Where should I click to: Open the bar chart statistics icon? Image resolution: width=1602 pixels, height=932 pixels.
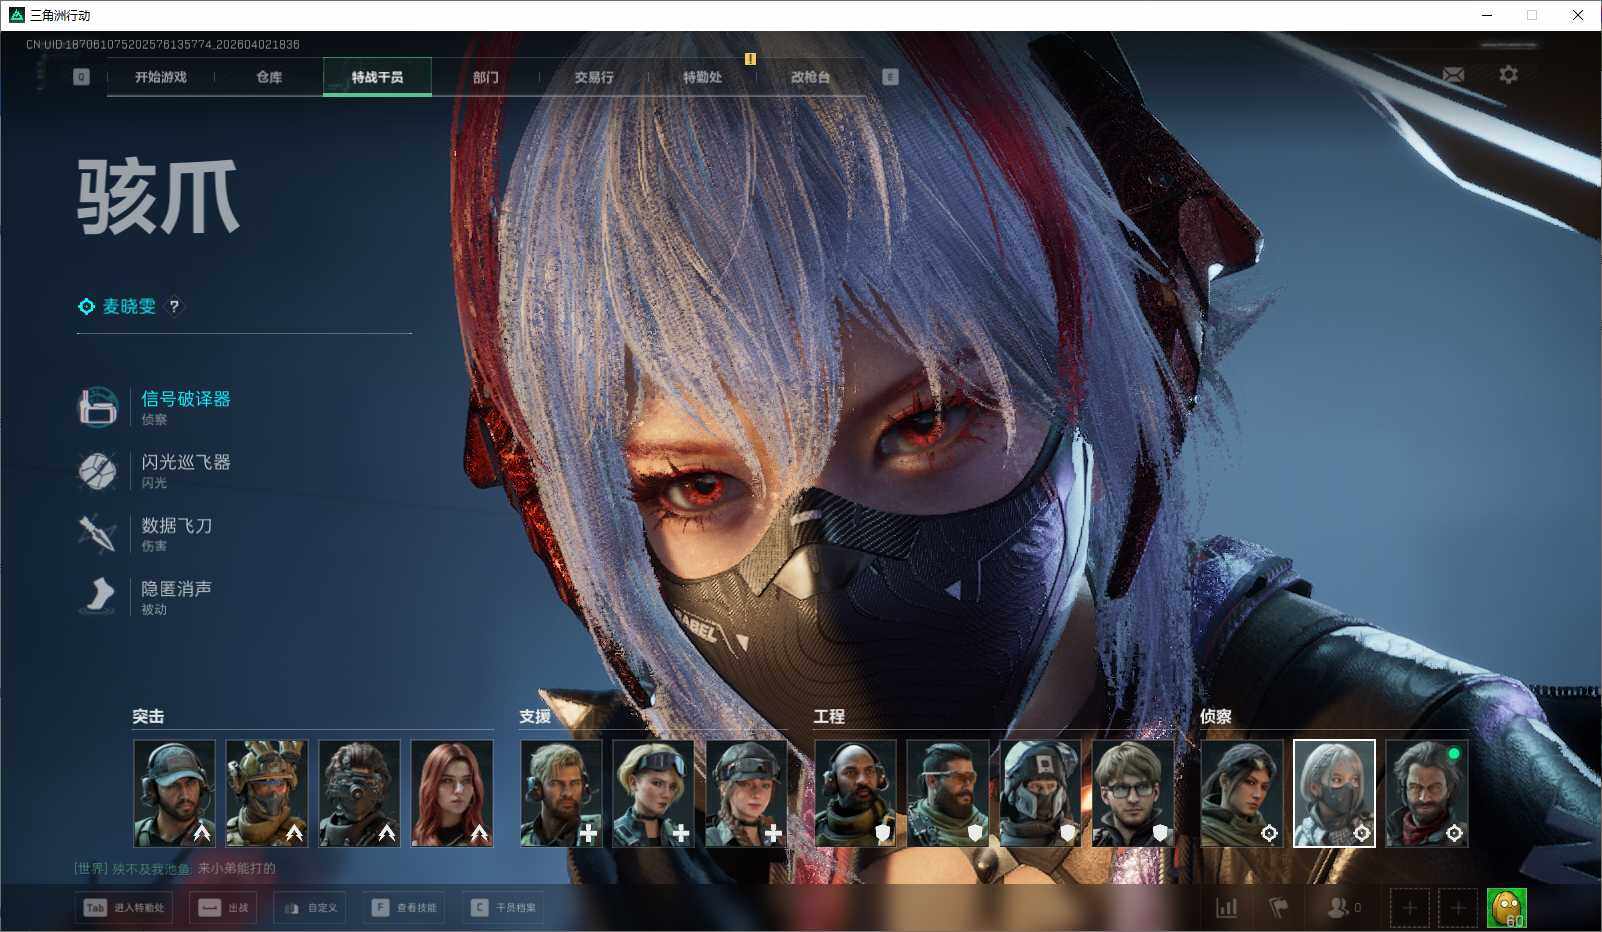pyautogui.click(x=1226, y=907)
